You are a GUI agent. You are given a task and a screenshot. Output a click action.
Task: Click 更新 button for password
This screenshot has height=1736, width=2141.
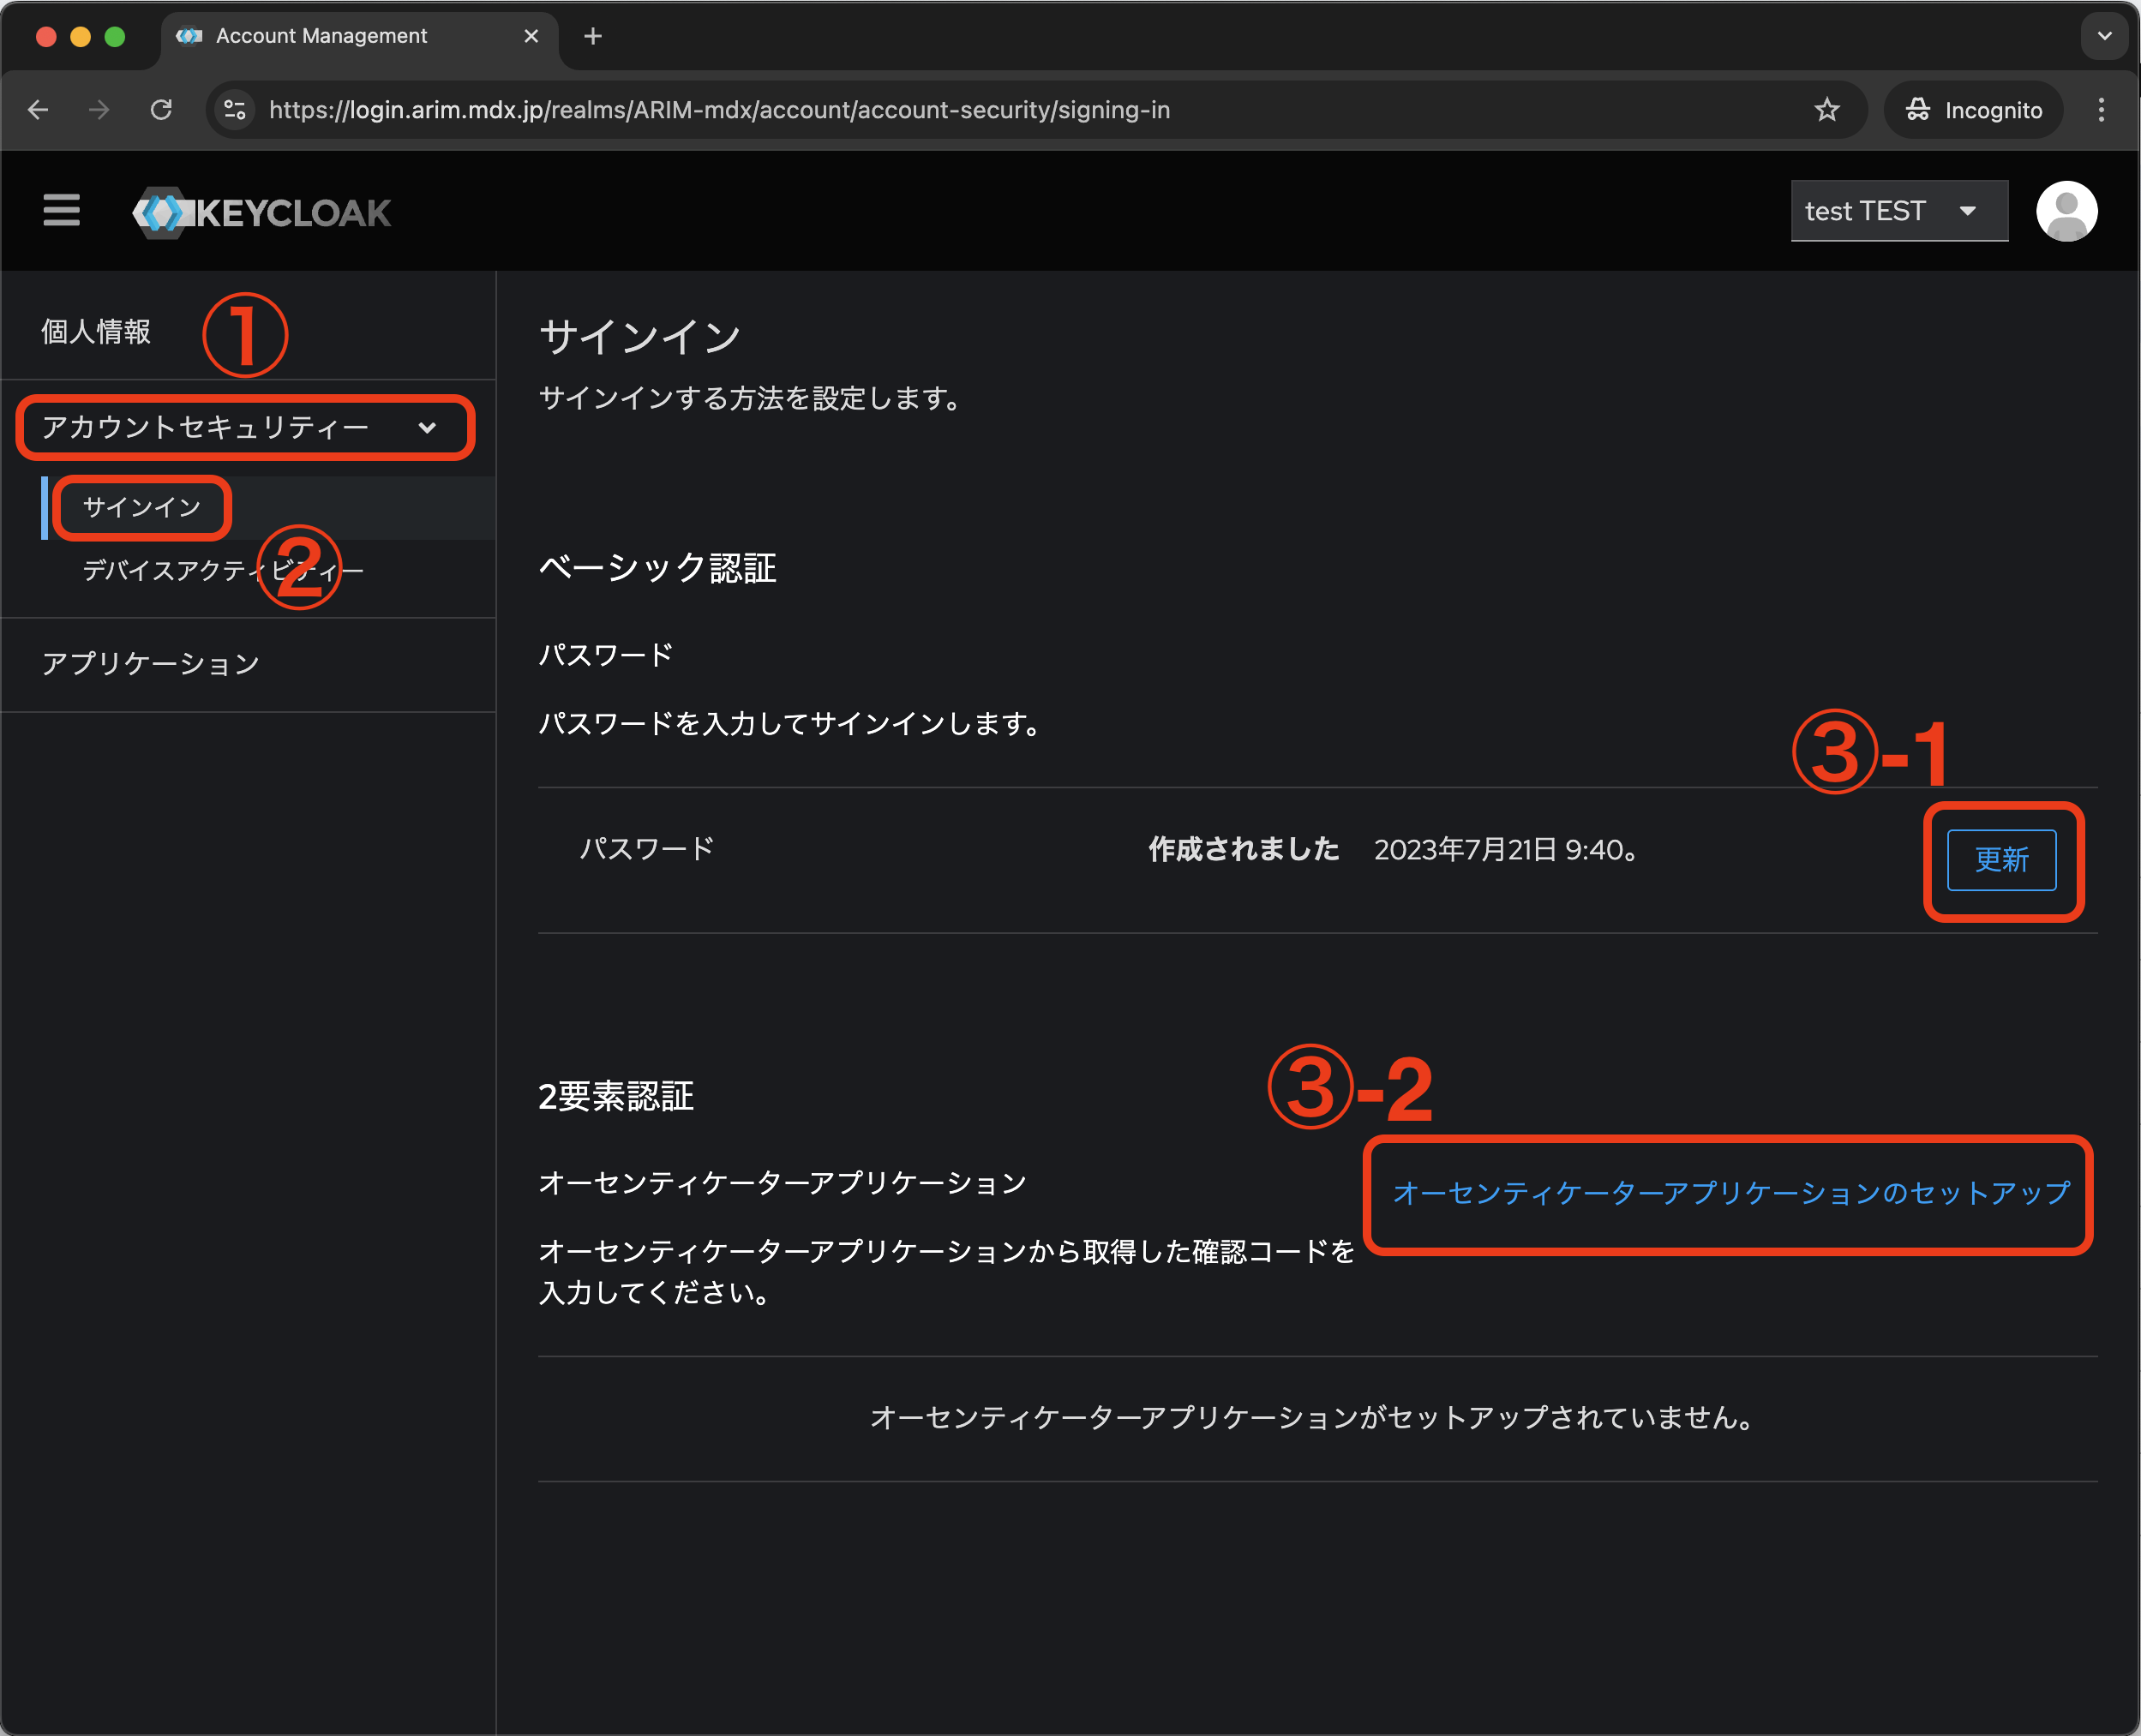click(2001, 860)
